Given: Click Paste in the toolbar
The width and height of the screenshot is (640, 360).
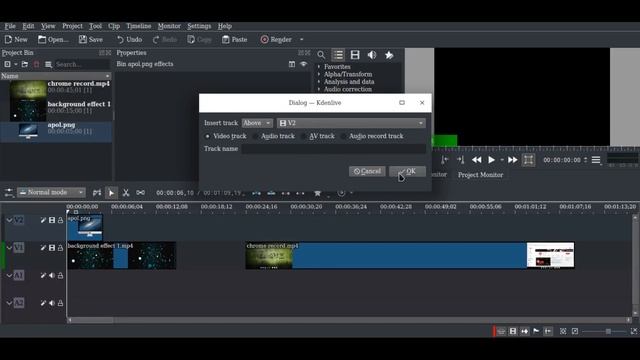Looking at the screenshot, I should coord(235,40).
